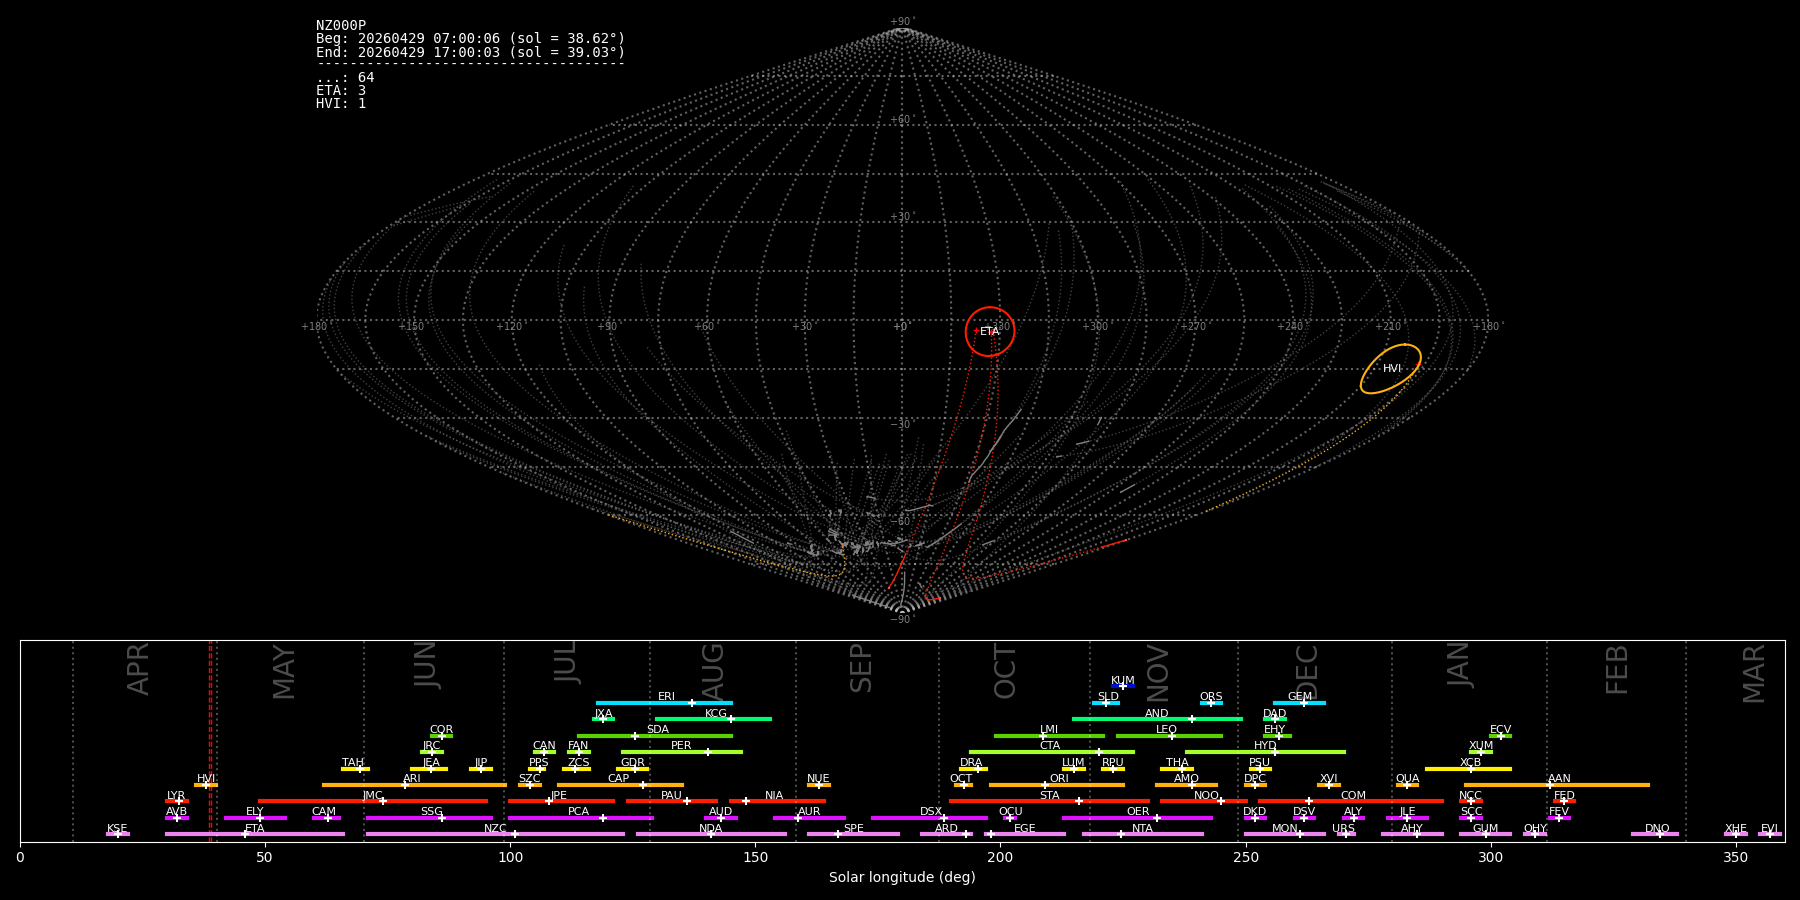Click the SDA shower bar

pyautogui.click(x=655, y=736)
